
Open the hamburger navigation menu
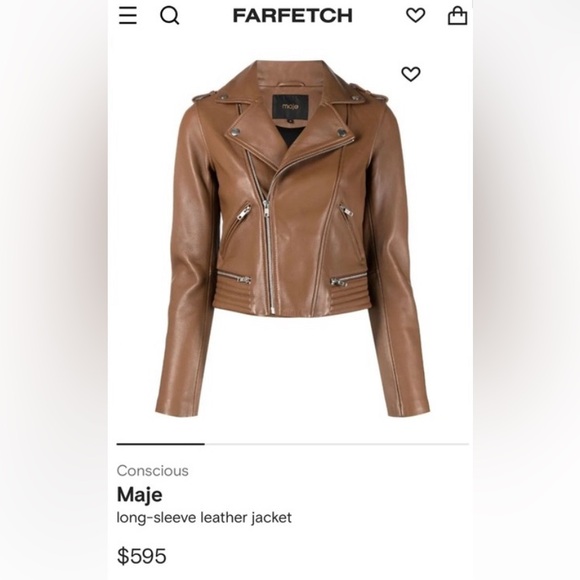(128, 16)
